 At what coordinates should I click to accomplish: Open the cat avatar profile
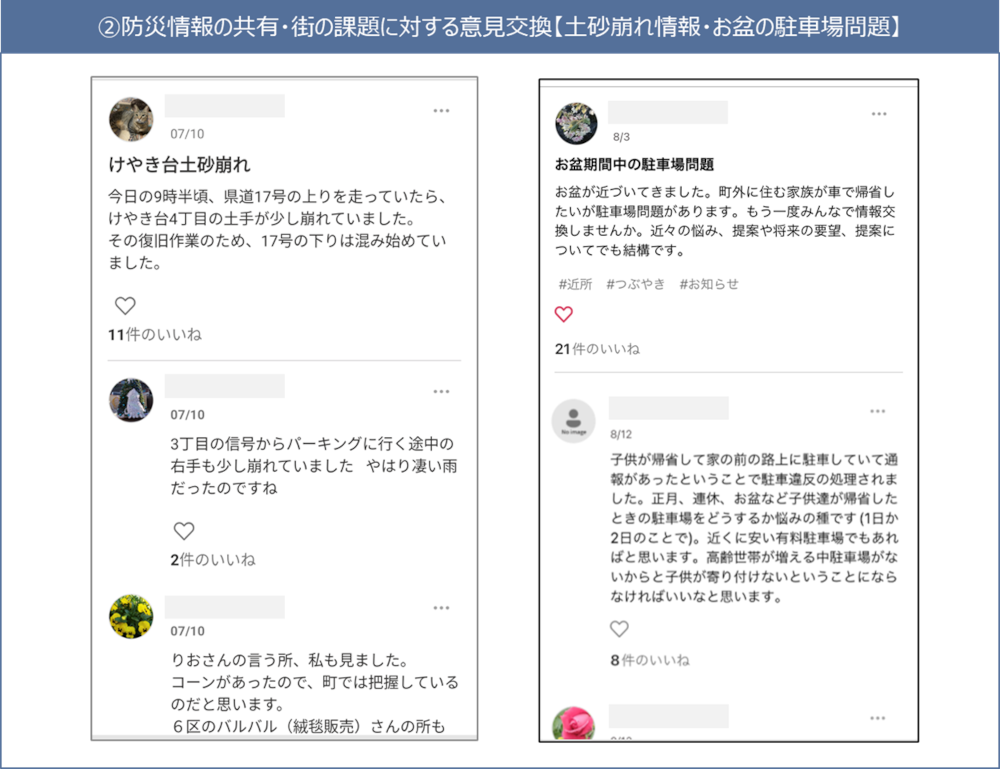point(131,119)
